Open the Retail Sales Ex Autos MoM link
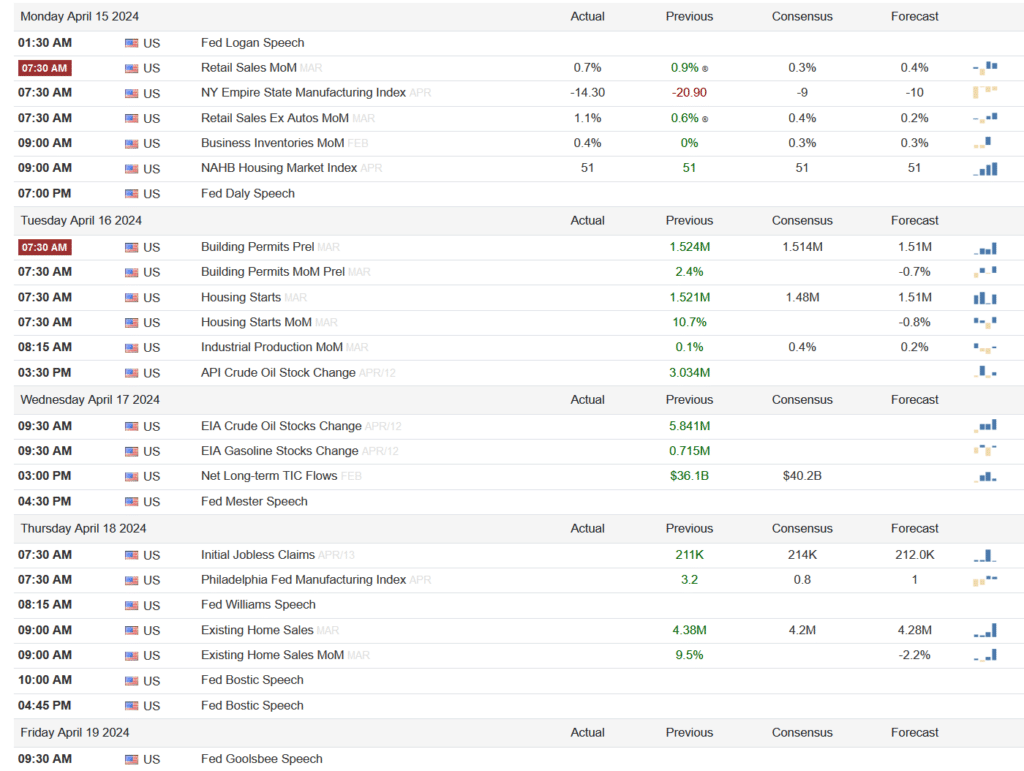The image size is (1024, 771). (275, 118)
